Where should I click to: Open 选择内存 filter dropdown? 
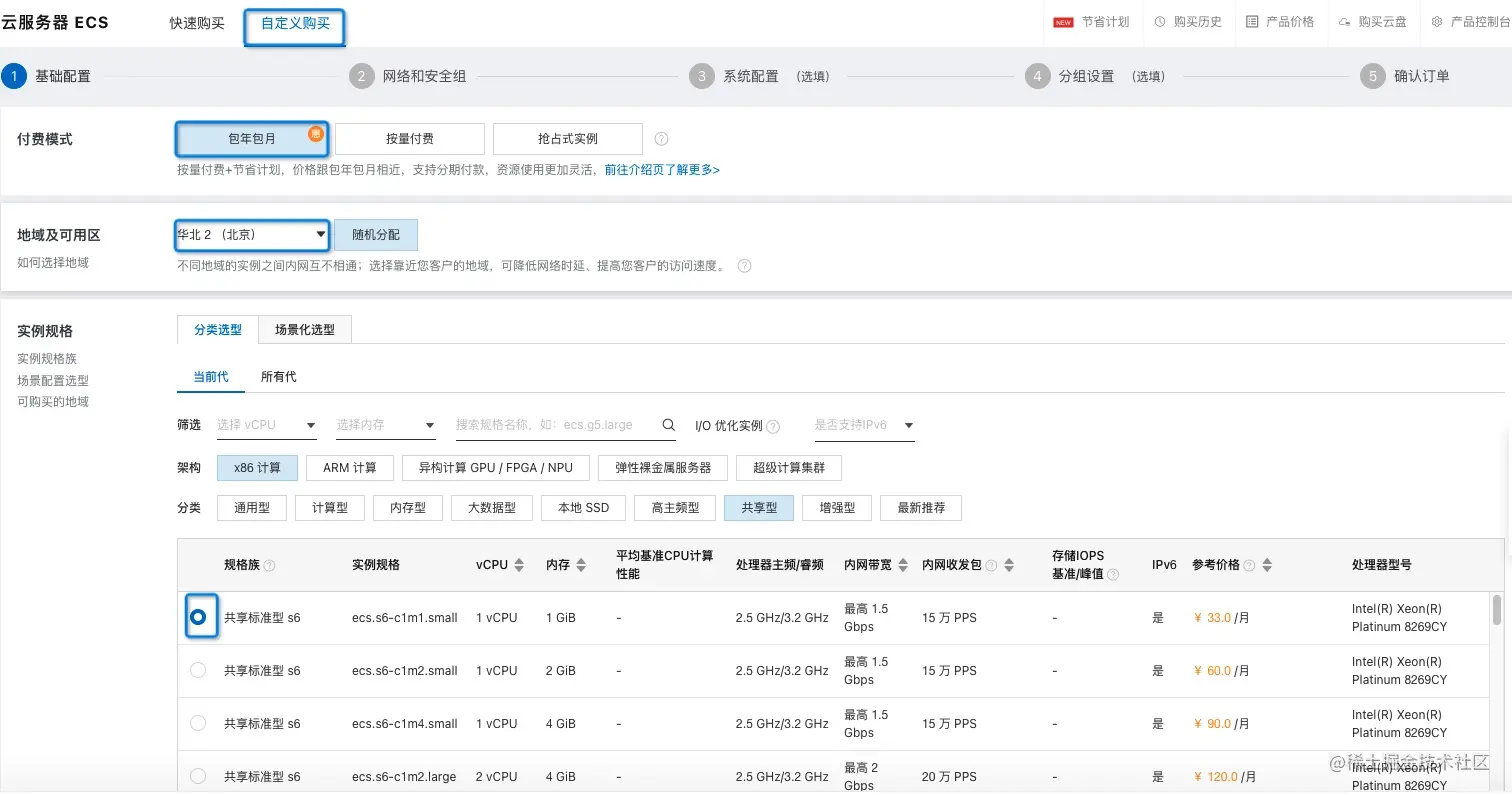tap(386, 425)
